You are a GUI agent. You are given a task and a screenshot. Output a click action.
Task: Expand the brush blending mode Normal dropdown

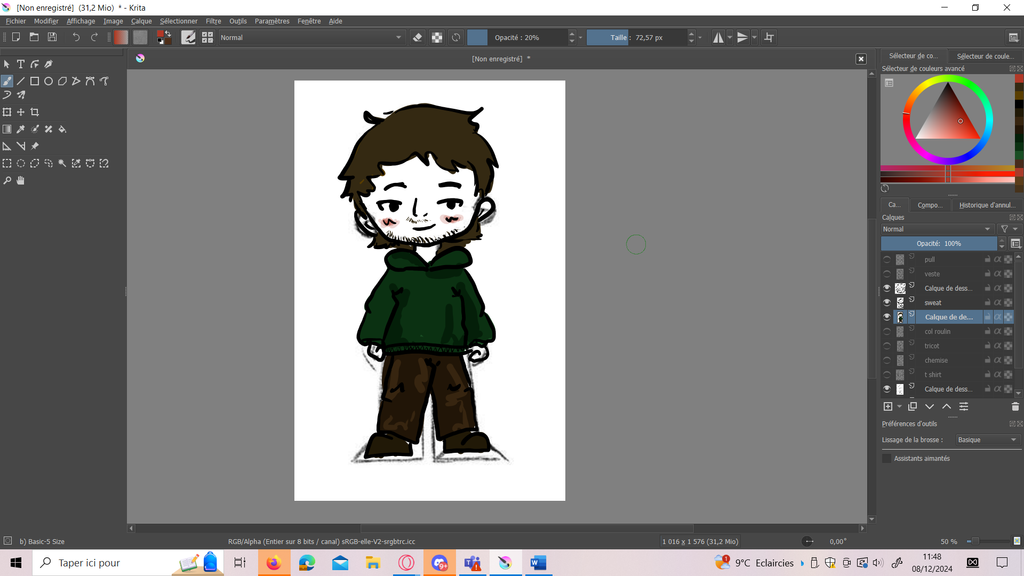(x=310, y=37)
